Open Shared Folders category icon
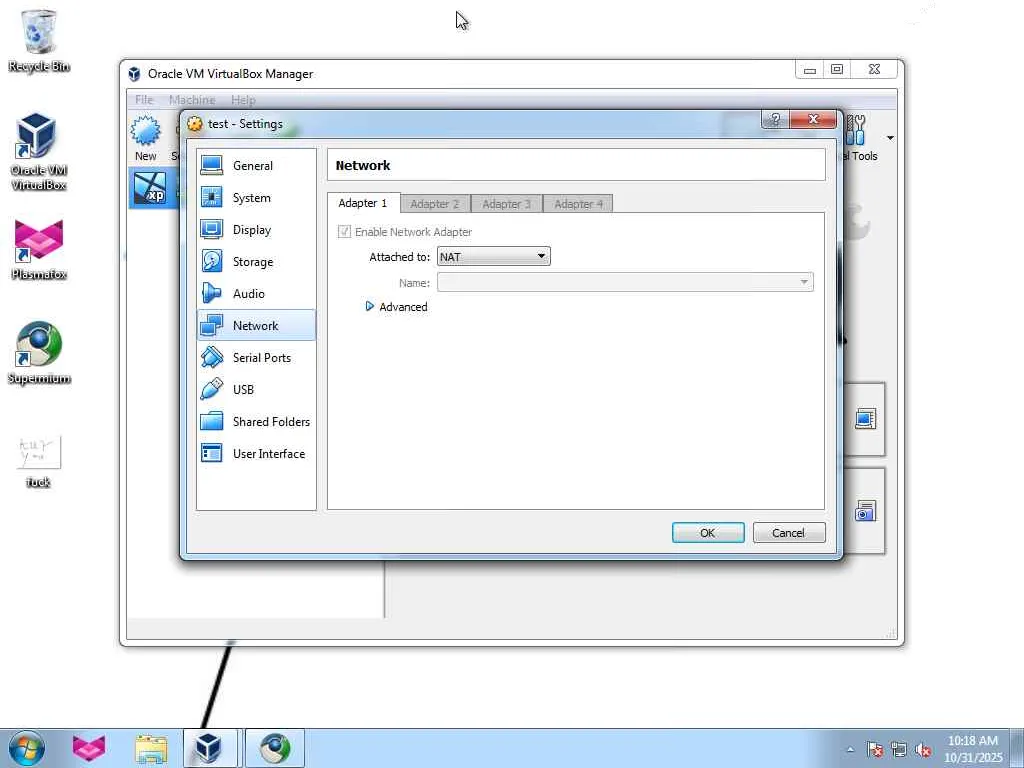 (212, 421)
